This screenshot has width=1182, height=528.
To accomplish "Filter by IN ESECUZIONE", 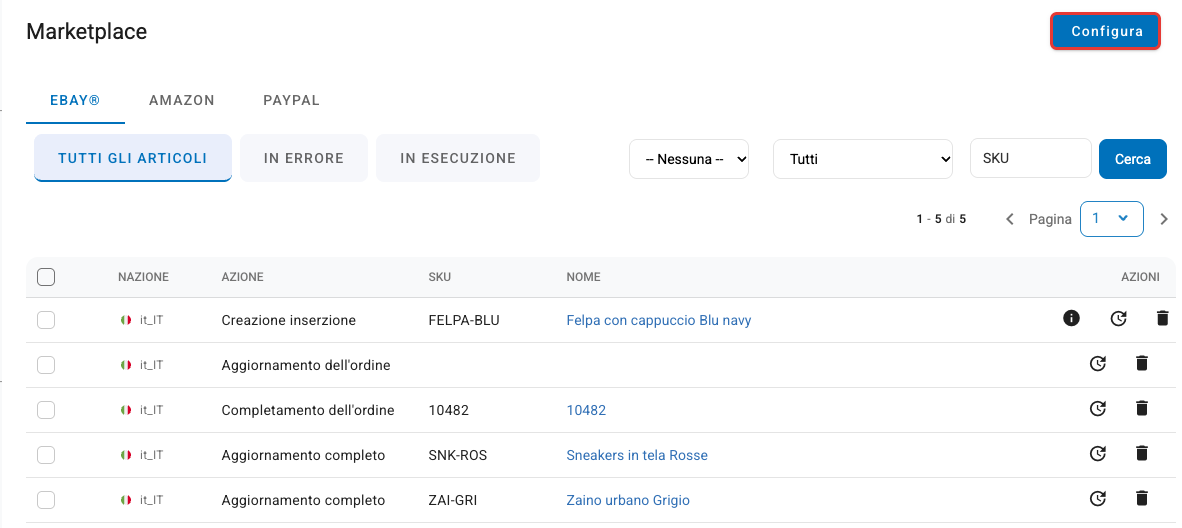I will [458, 158].
